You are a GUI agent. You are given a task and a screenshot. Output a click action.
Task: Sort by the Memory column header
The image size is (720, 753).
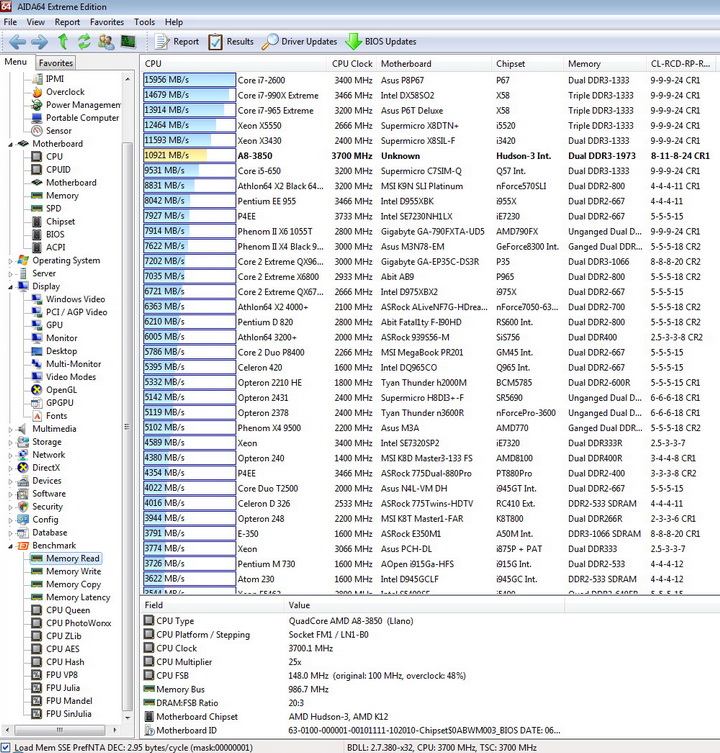[x=605, y=63]
